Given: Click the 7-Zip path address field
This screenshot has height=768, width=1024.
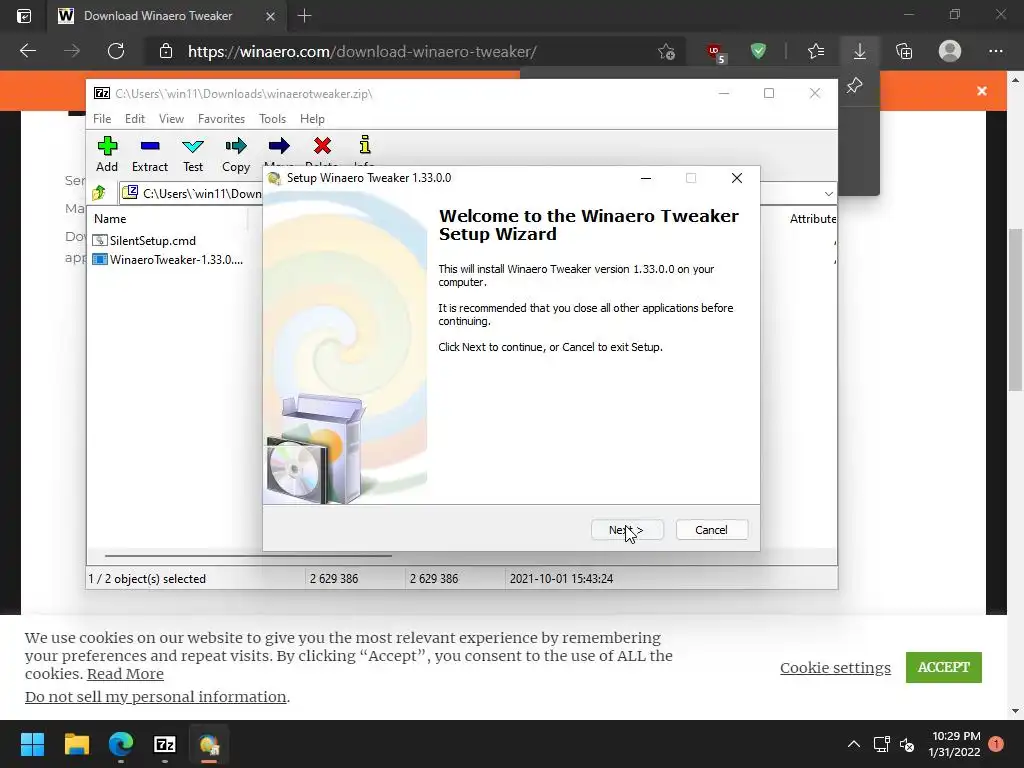Looking at the screenshot, I should pyautogui.click(x=202, y=193).
